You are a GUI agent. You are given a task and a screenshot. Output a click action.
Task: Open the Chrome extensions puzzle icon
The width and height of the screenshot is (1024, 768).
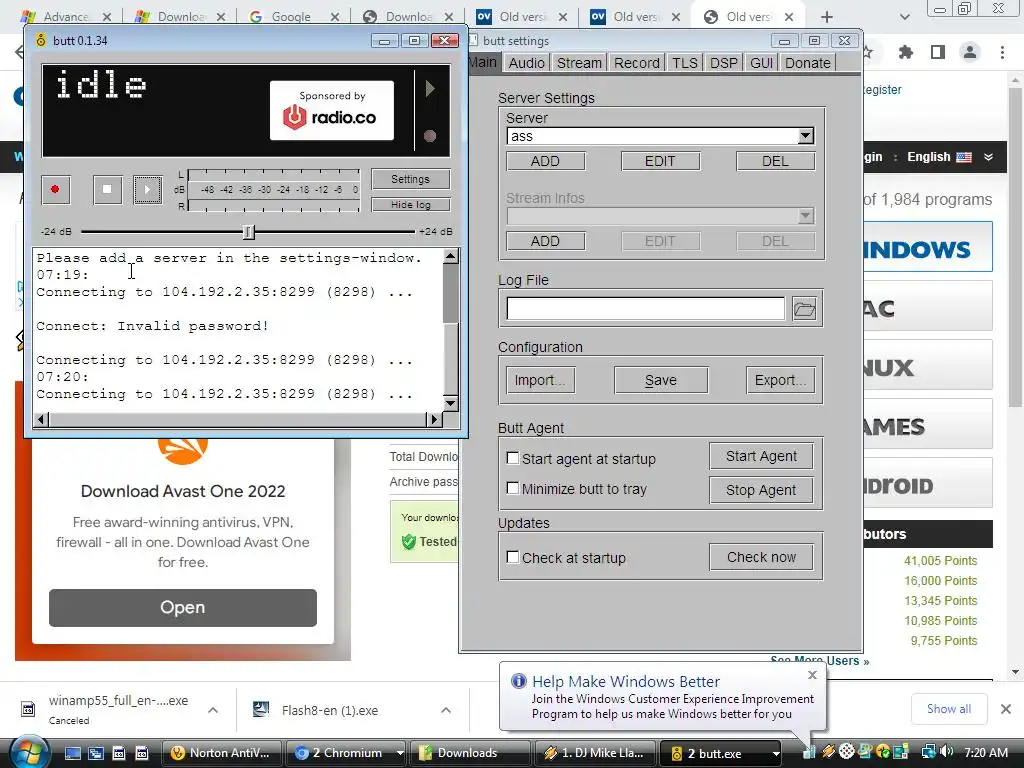point(905,52)
